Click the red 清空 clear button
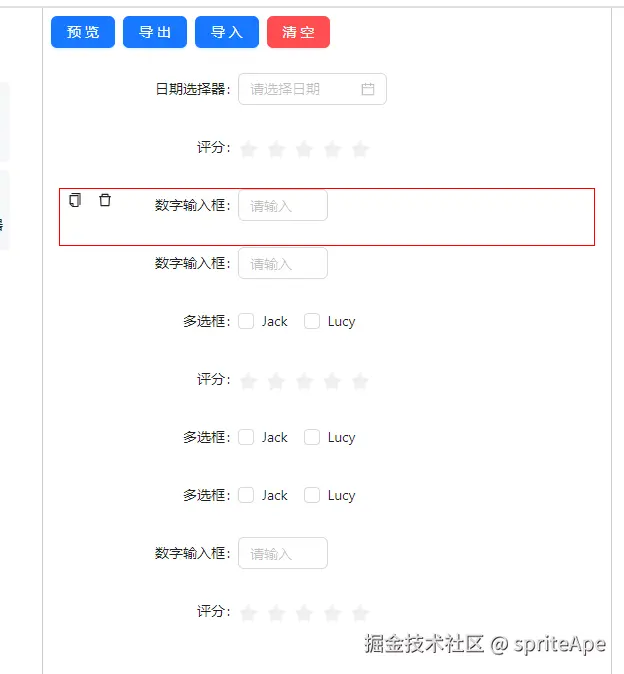This screenshot has width=624, height=674. coord(298,32)
